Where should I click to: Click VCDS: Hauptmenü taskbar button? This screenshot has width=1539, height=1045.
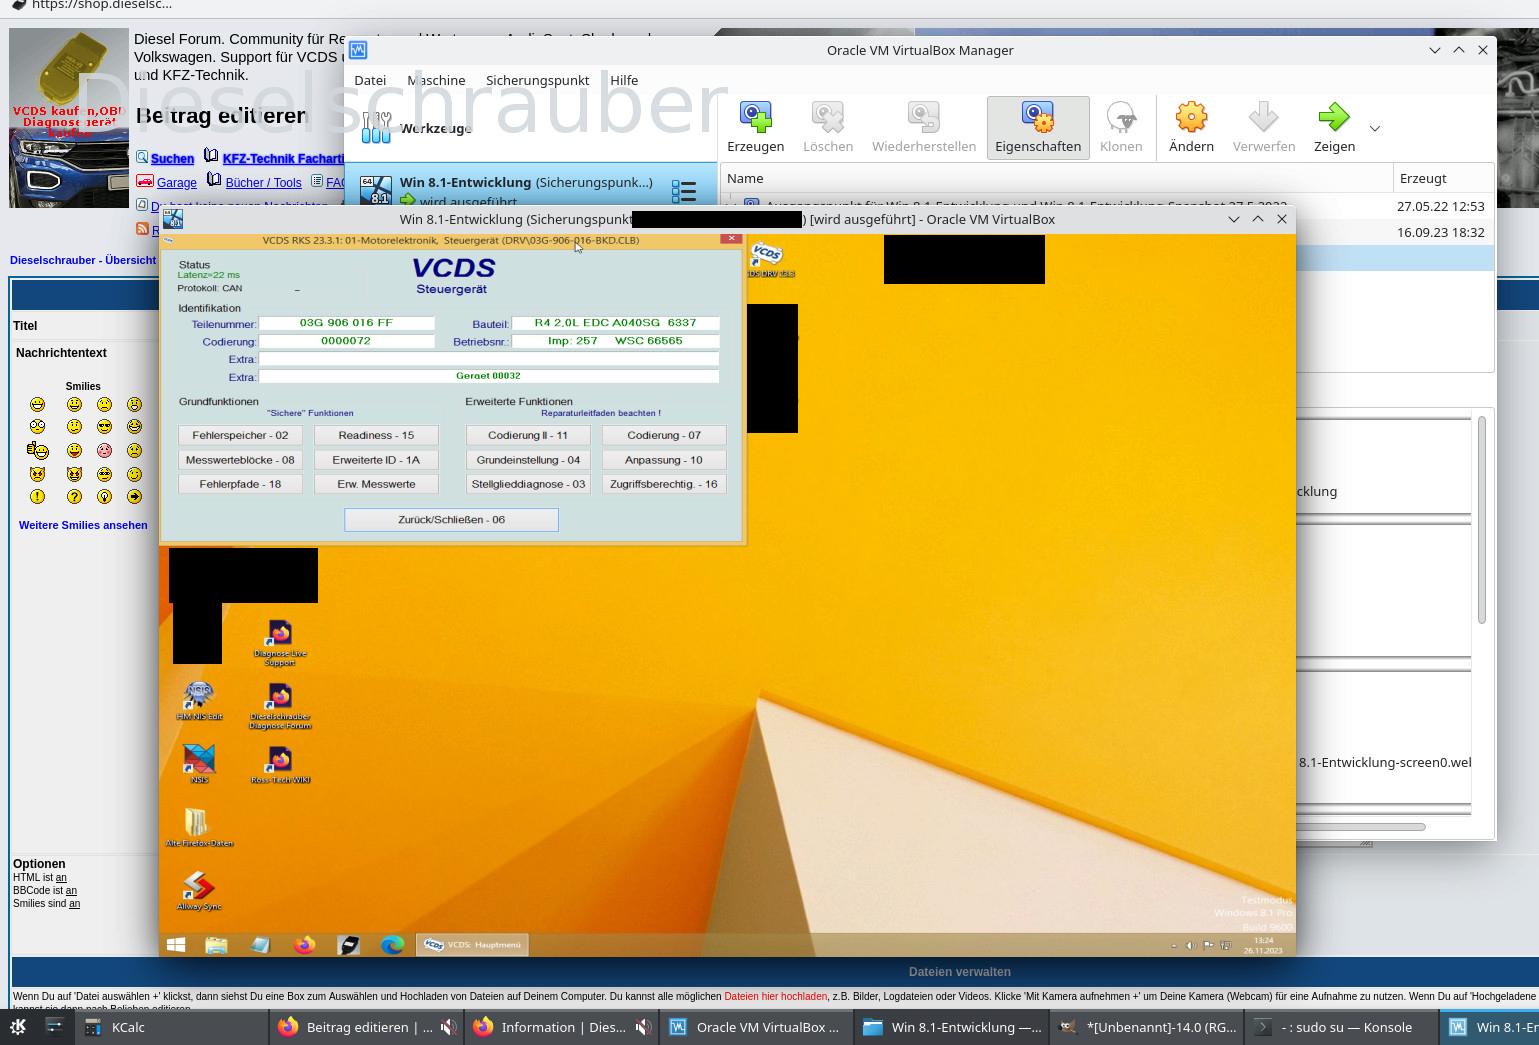(472, 944)
